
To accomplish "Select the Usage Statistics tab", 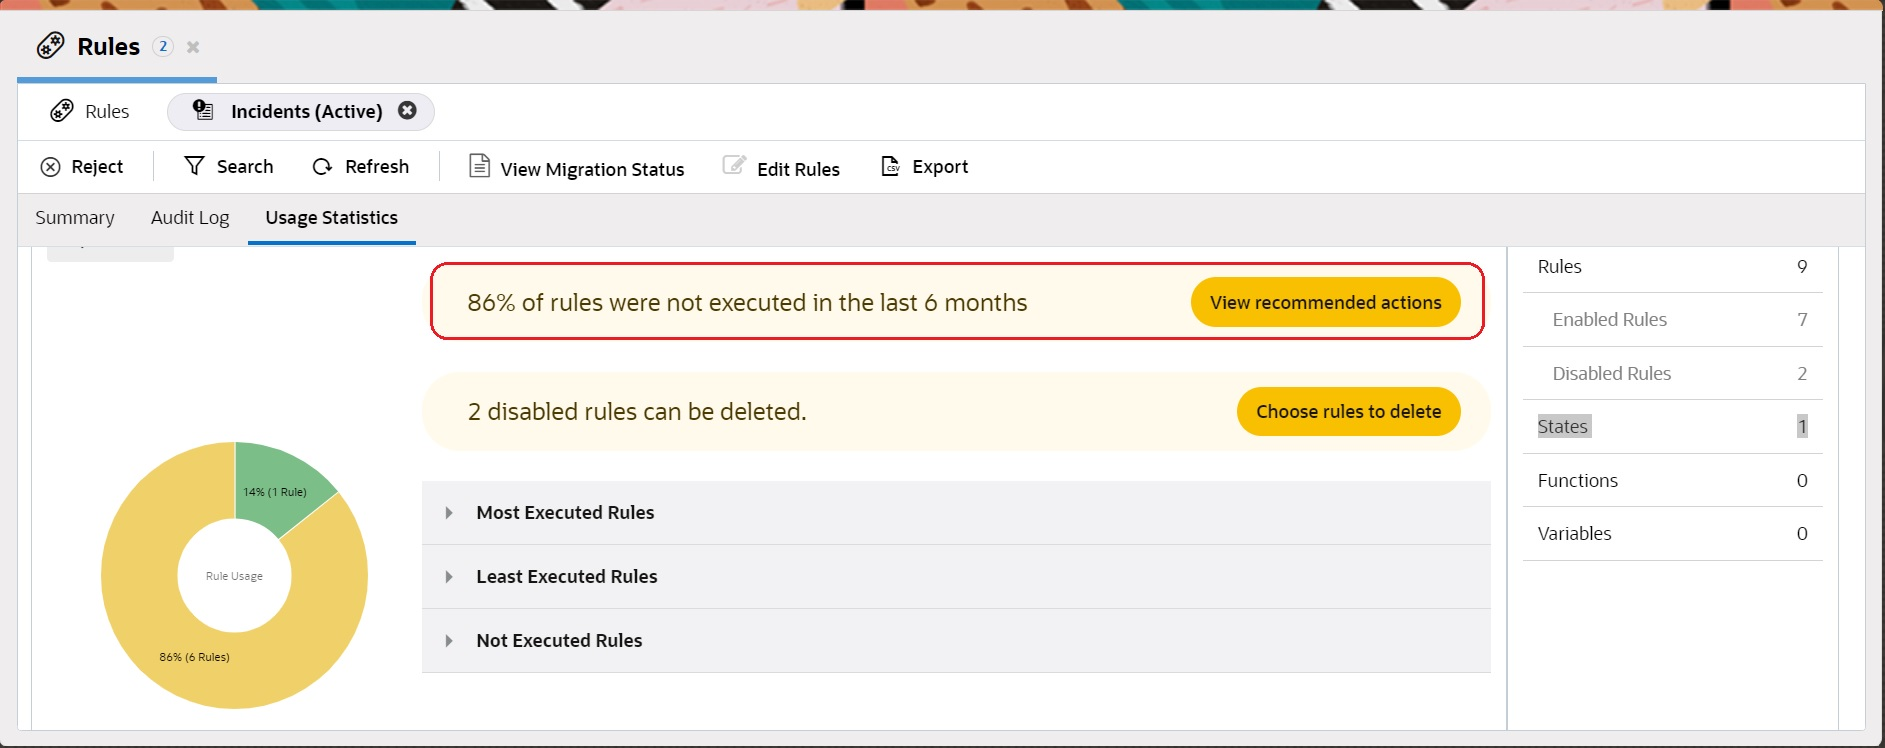I will pyautogui.click(x=331, y=218).
